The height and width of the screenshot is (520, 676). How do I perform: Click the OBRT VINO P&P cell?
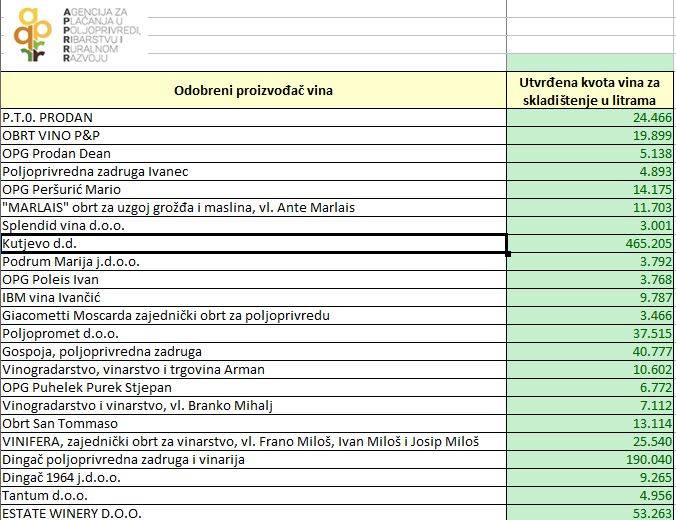[253, 136]
